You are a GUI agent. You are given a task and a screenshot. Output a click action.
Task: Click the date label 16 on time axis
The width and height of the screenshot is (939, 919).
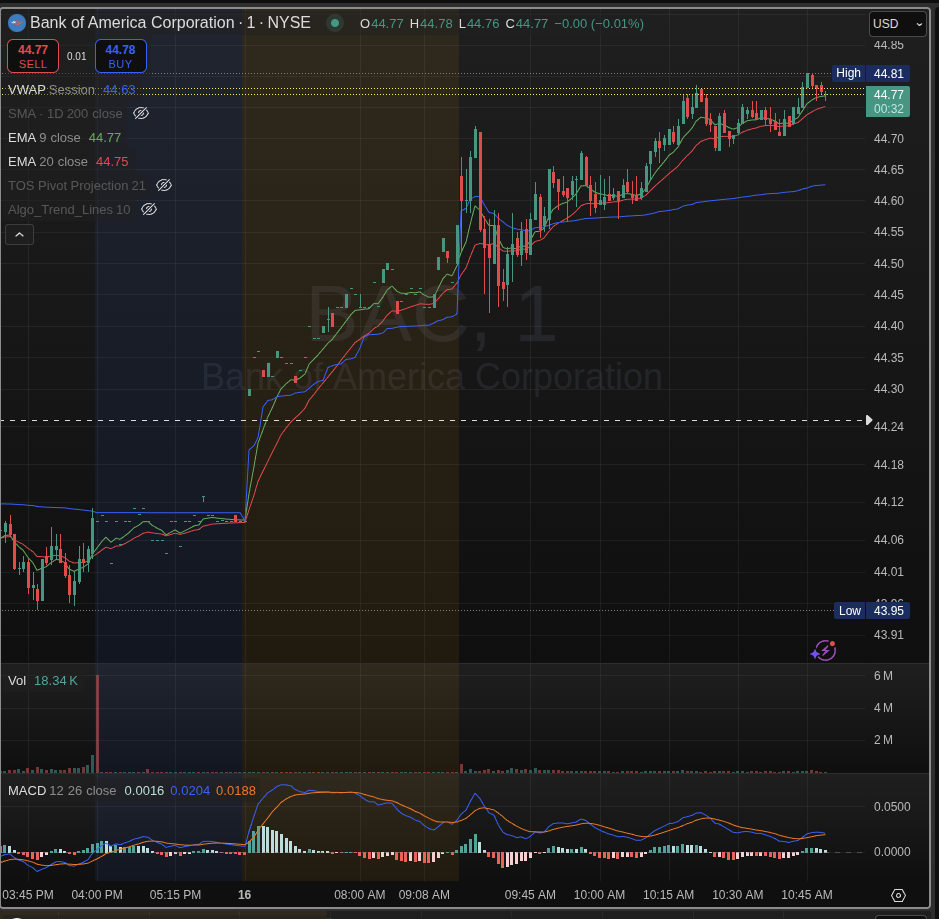pos(244,894)
